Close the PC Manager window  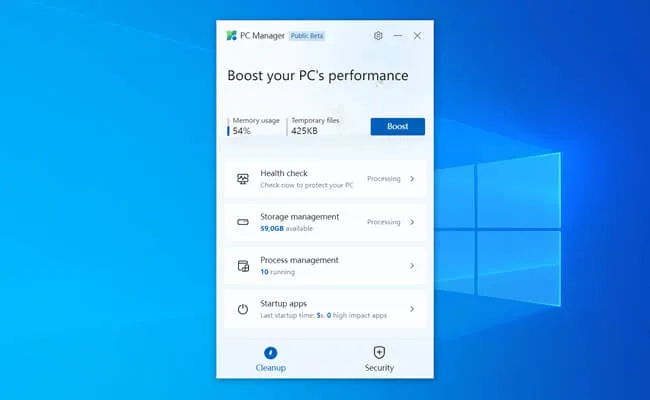point(417,36)
